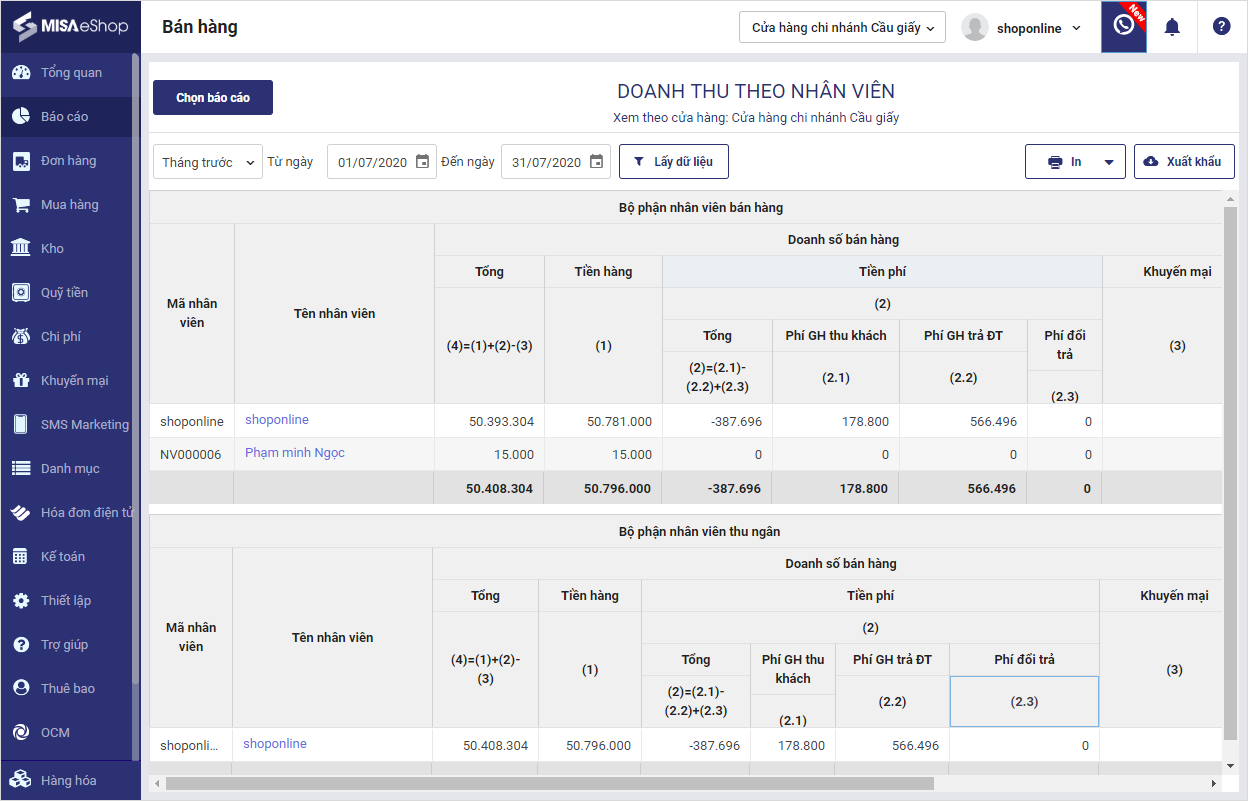The width and height of the screenshot is (1248, 801).
Task: Open Quỹ tiền in the sidebar
Action: (x=64, y=293)
